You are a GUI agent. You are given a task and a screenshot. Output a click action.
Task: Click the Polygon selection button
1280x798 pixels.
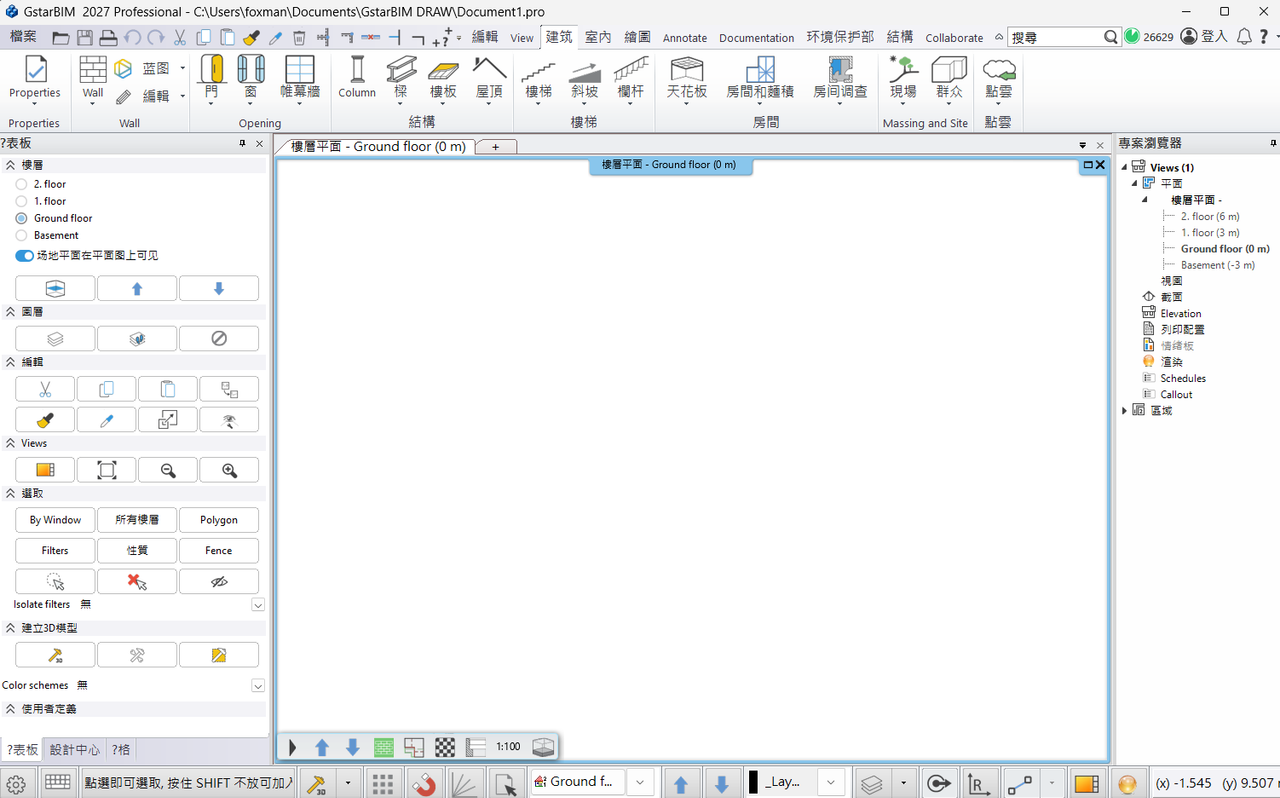tap(219, 520)
